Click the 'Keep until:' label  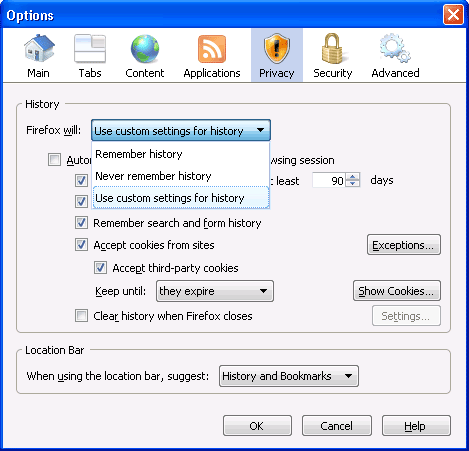pyautogui.click(x=120, y=291)
